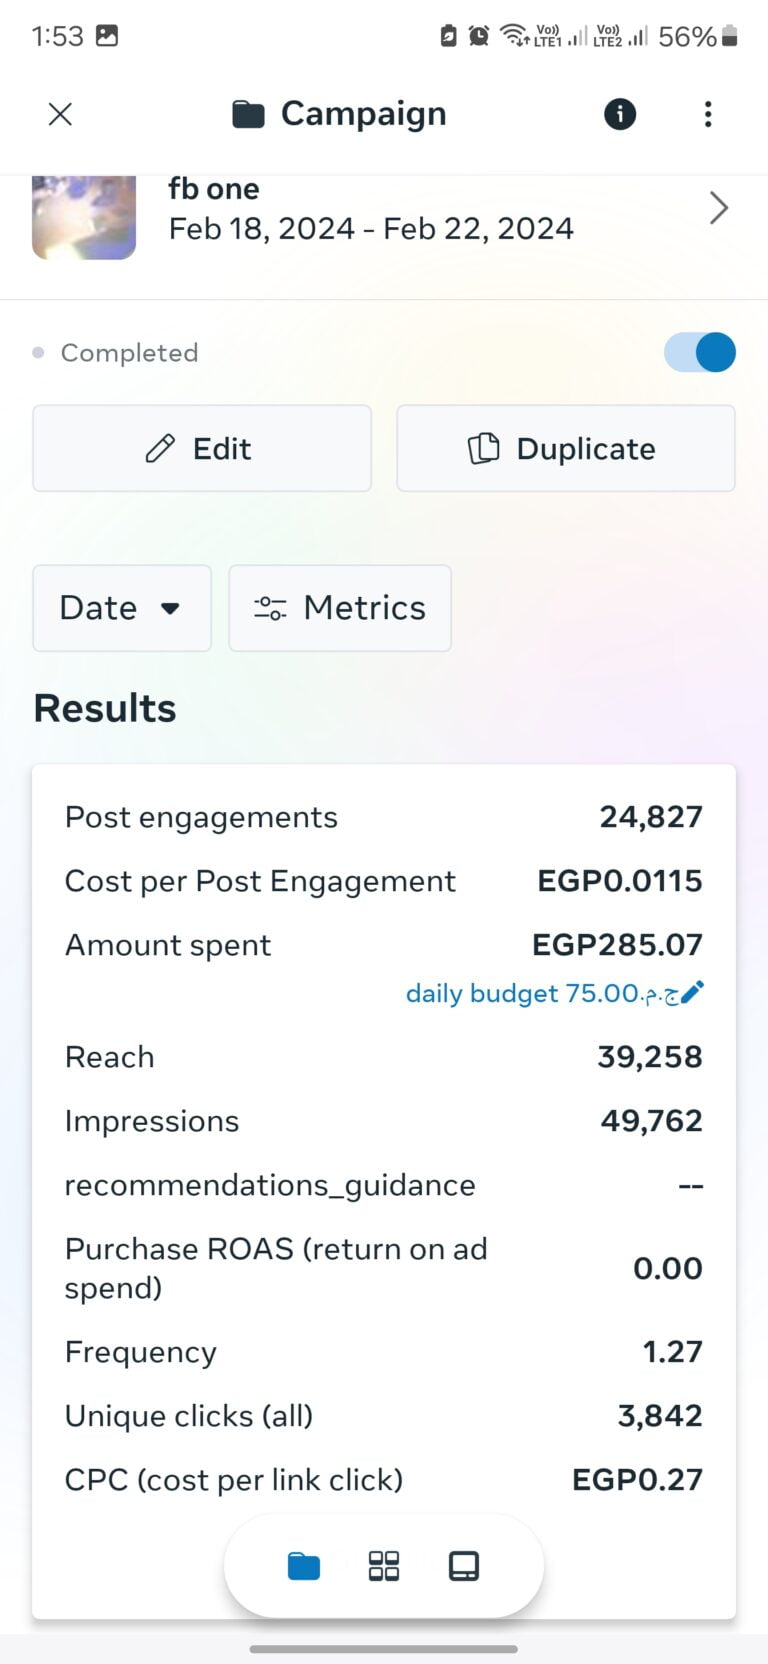Viewport: 768px width, 1664px height.
Task: Open the fb one campaign chevron
Action: point(718,208)
